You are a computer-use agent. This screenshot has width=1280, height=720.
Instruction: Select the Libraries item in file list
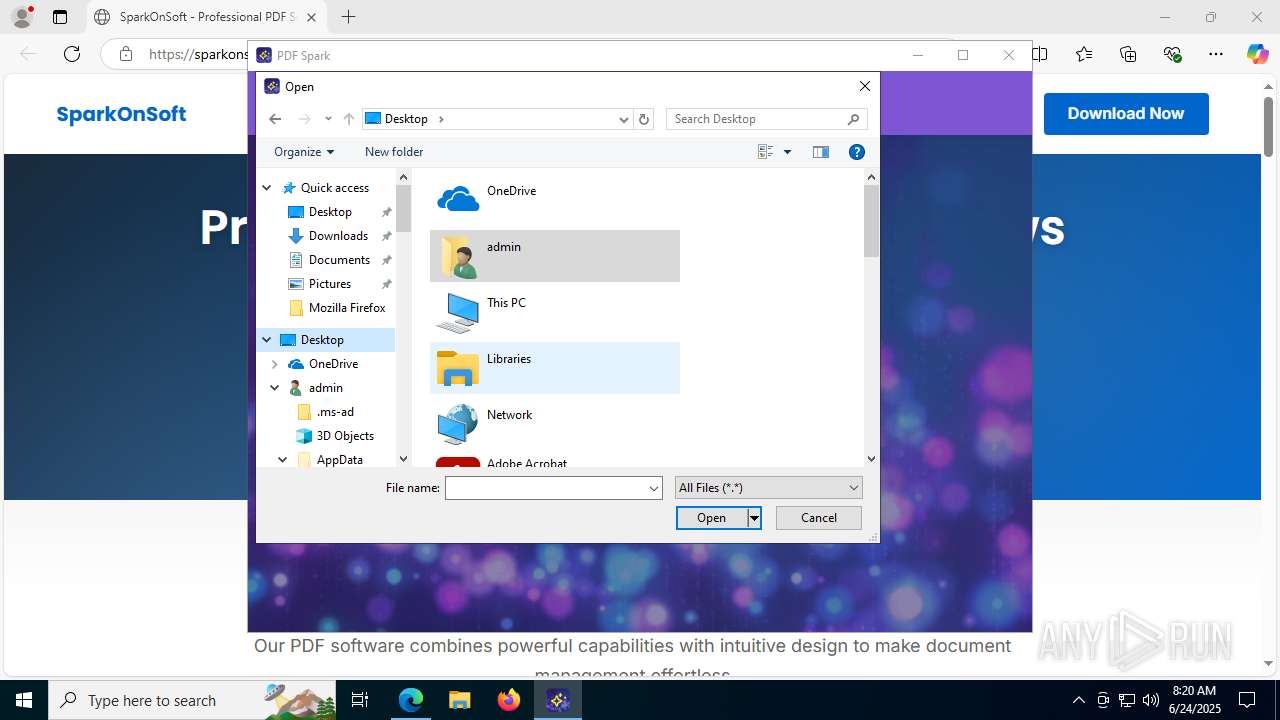coord(555,368)
